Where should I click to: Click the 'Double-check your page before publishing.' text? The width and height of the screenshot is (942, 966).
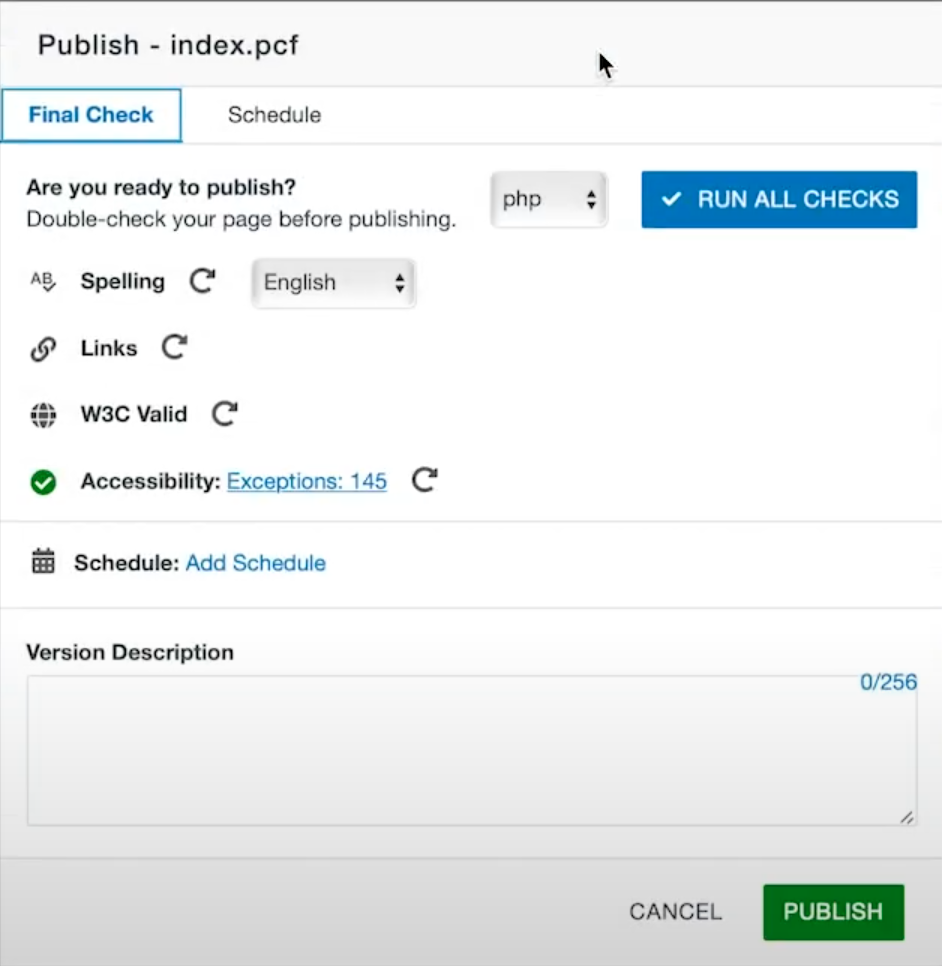click(x=241, y=219)
